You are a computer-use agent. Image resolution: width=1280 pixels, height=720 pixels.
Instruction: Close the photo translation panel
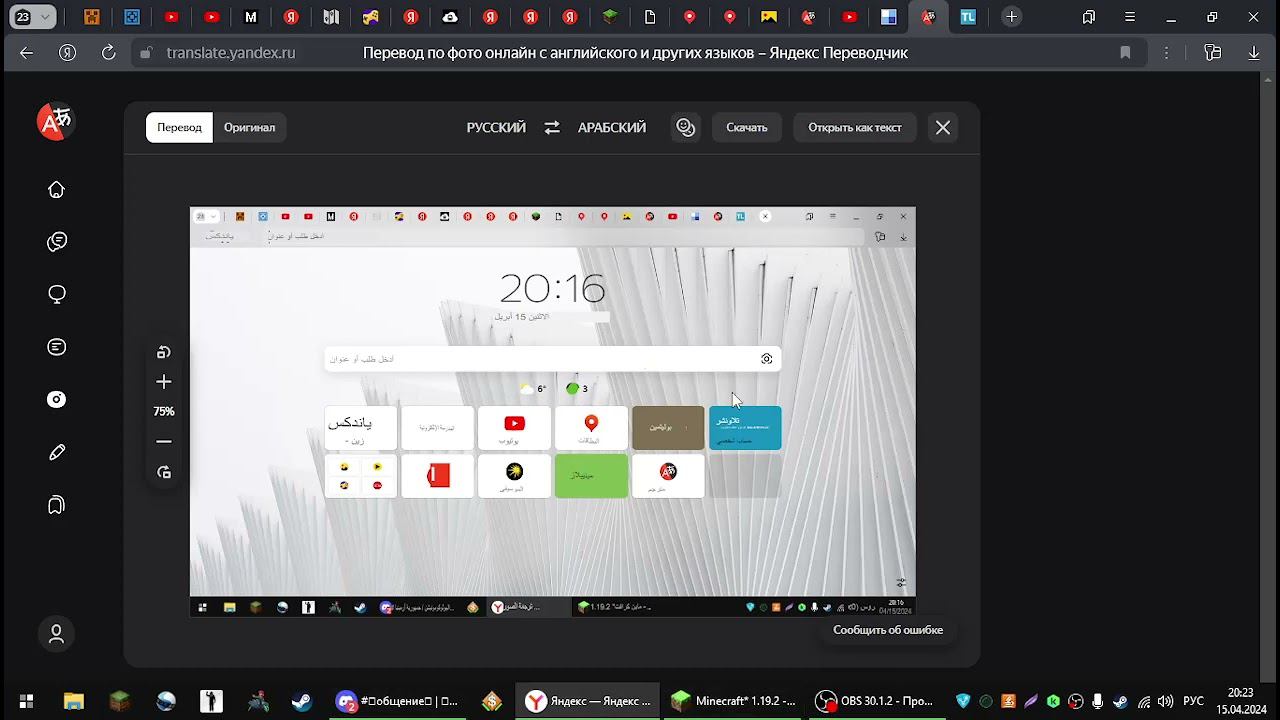click(943, 127)
